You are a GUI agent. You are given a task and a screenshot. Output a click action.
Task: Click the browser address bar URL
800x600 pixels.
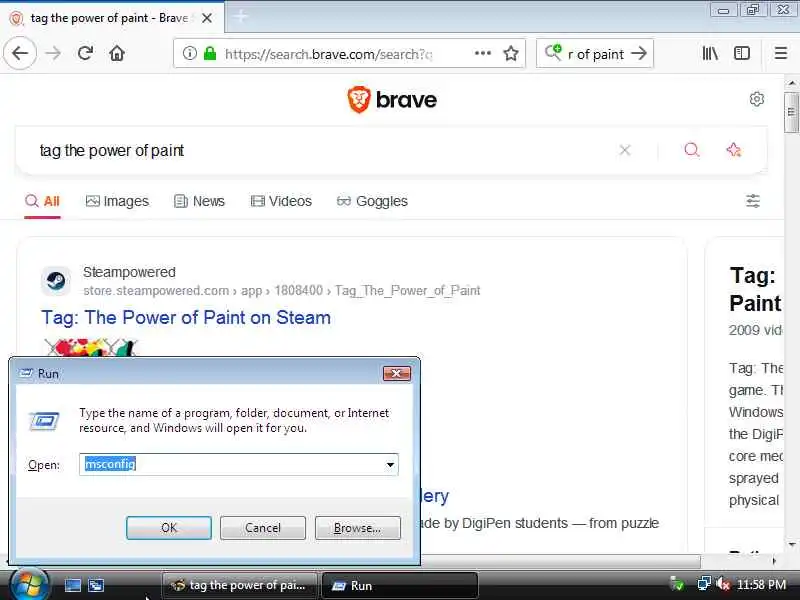pyautogui.click(x=329, y=54)
